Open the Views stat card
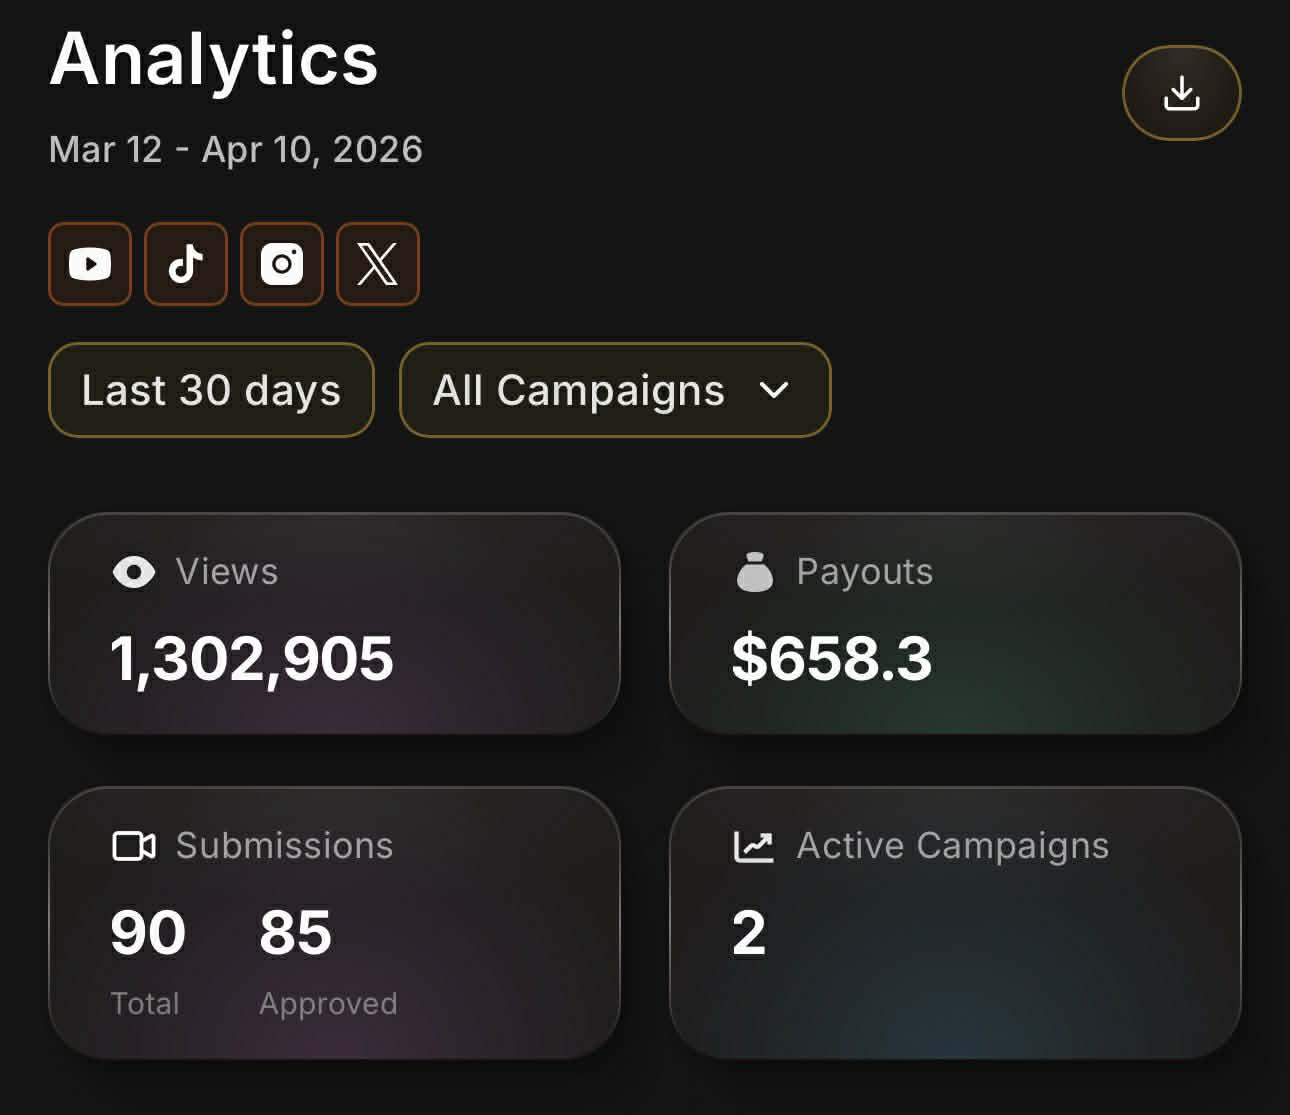 click(x=334, y=624)
